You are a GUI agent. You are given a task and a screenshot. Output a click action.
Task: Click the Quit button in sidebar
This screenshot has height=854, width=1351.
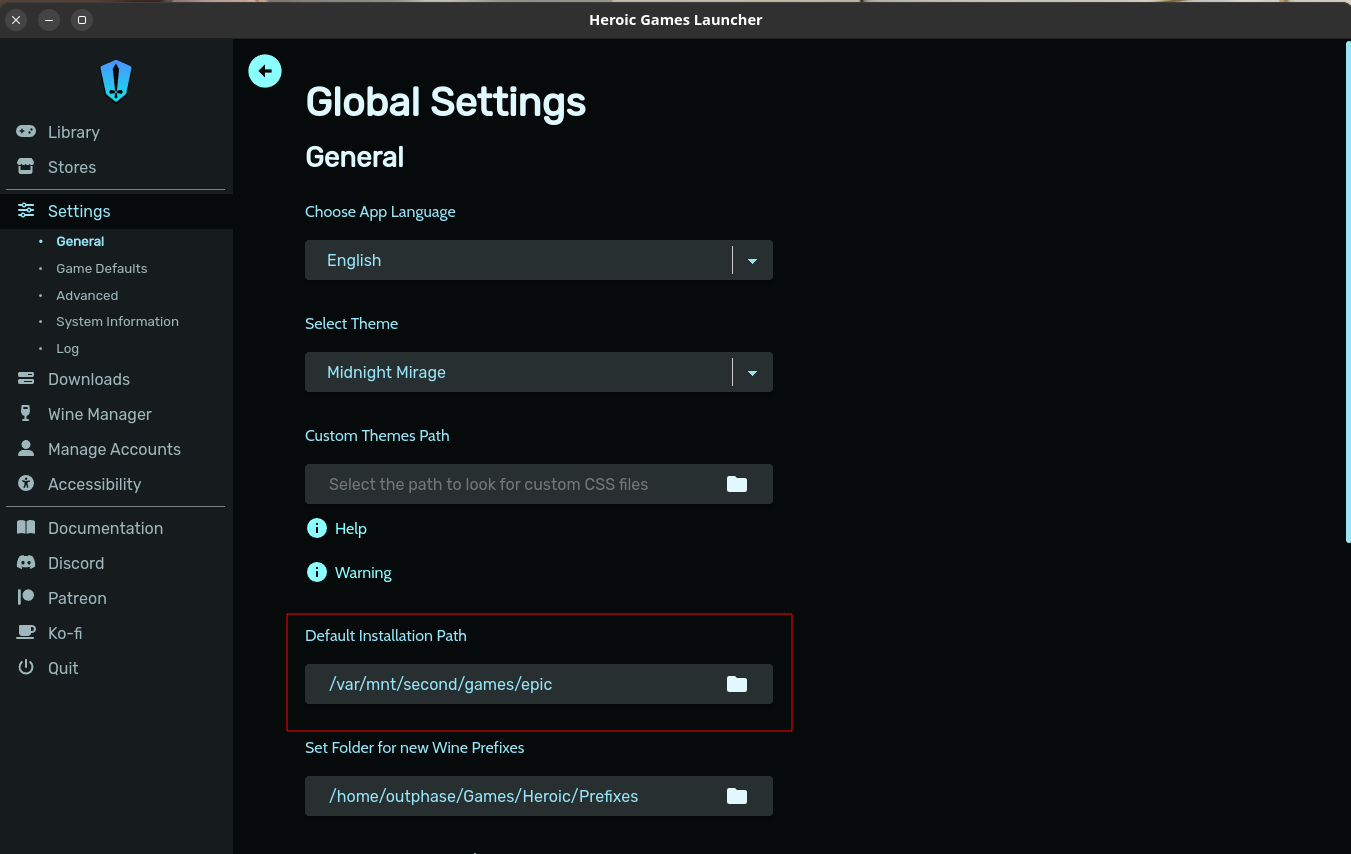[62, 668]
